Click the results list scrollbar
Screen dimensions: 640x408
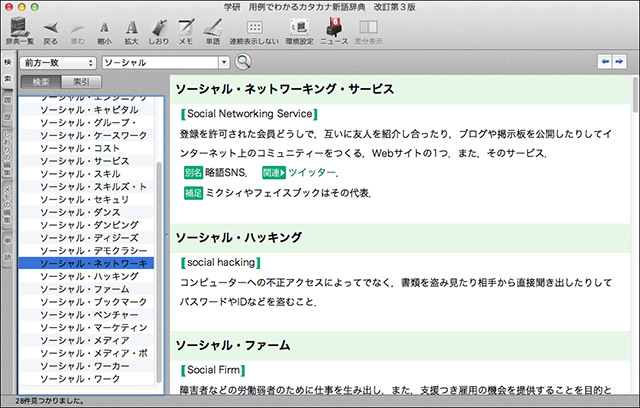[159, 271]
